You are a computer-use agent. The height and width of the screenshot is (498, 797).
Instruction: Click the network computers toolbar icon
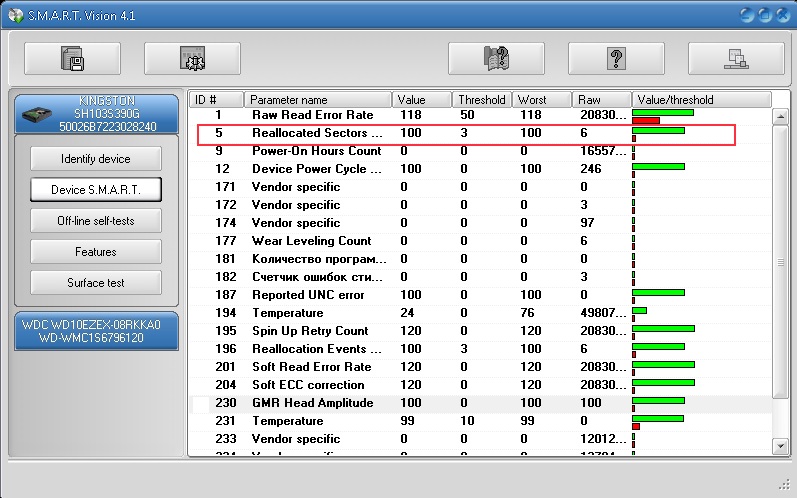click(x=735, y=59)
